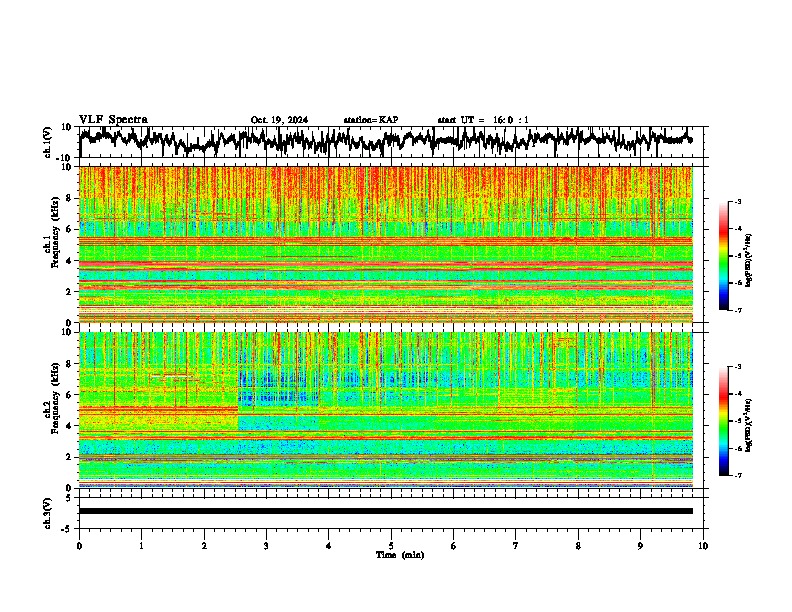Image resolution: width=792 pixels, height=612 pixels.
Task: Click the 'VLF Spectra' title text
Action: [113, 120]
